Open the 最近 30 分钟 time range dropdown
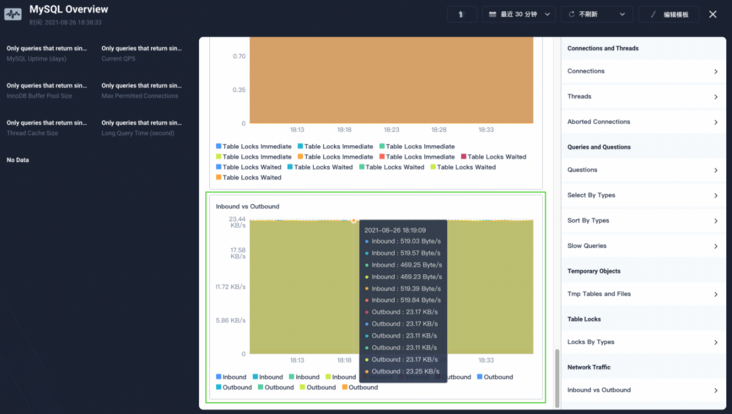Viewport: 732px width, 414px height. pyautogui.click(x=518, y=15)
